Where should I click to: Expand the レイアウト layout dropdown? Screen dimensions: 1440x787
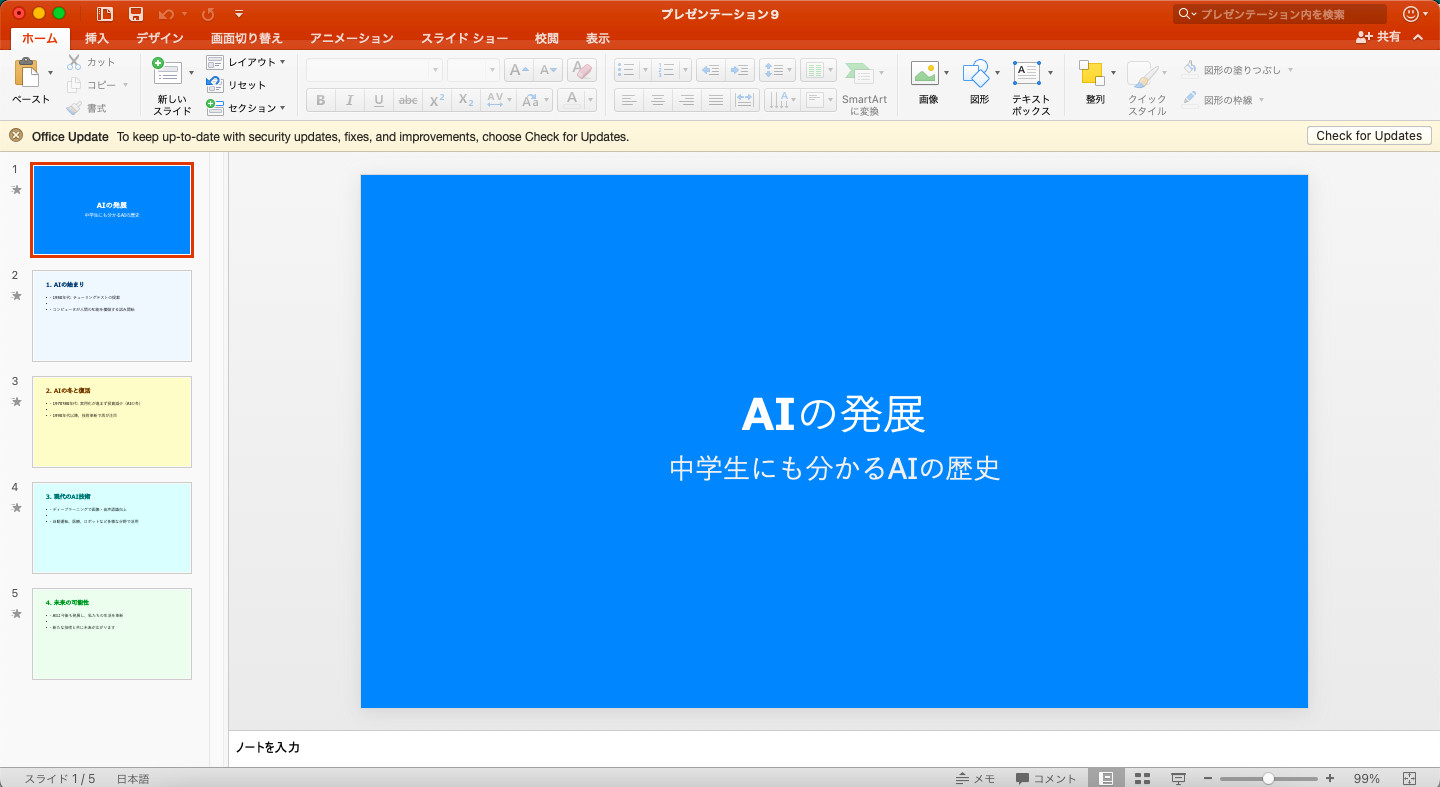point(246,62)
